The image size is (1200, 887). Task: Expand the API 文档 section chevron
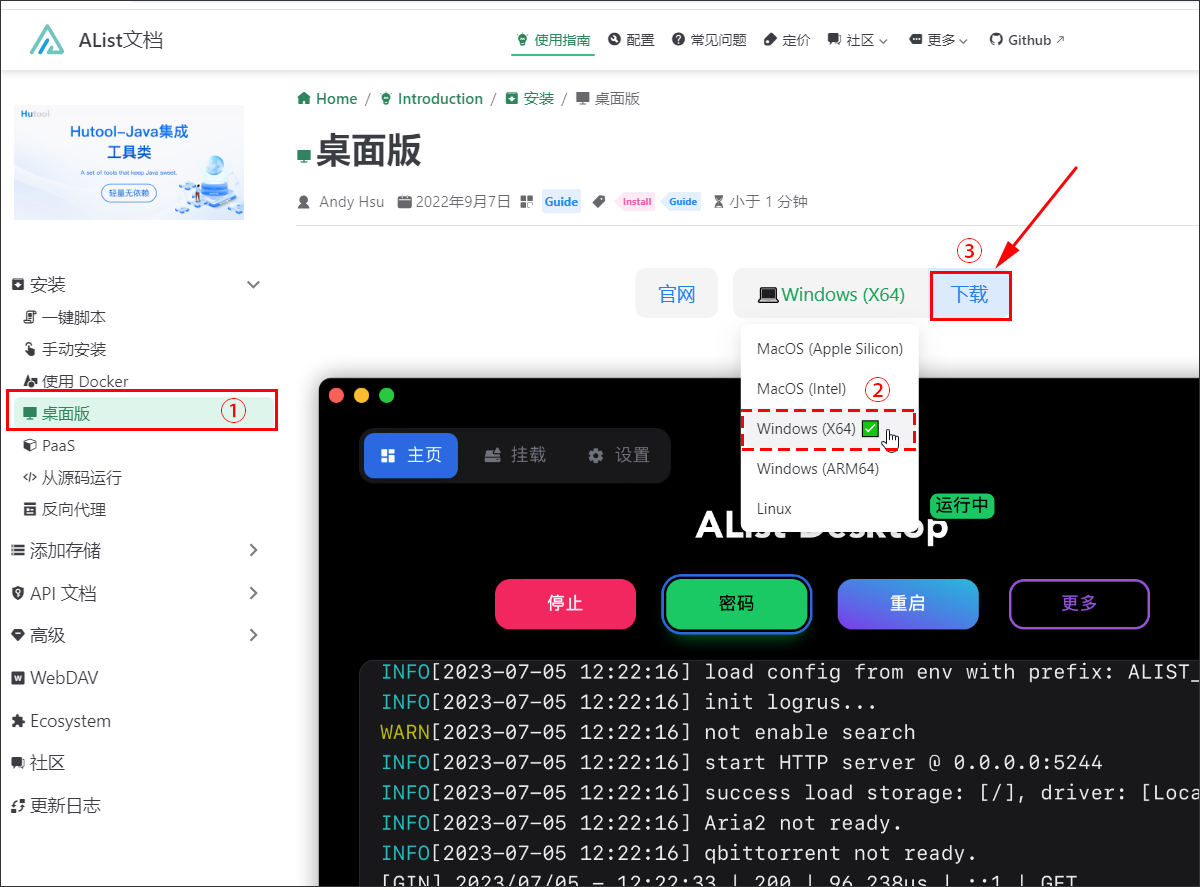253,593
